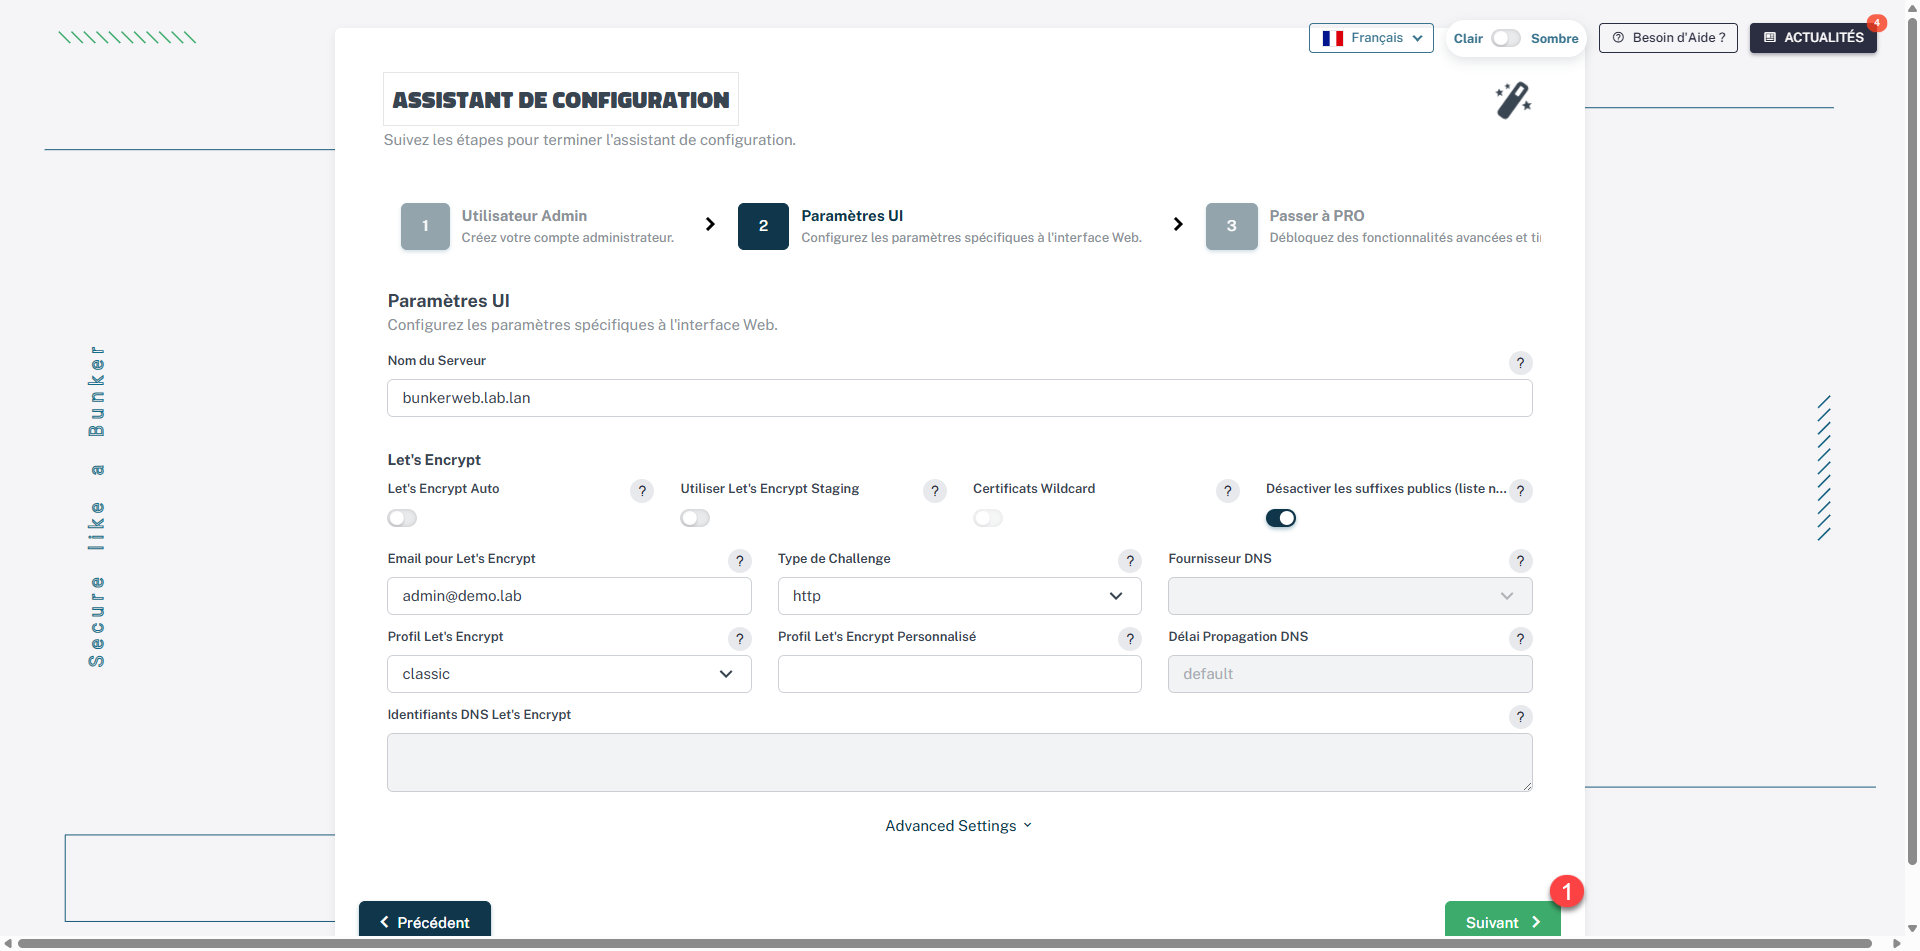
Task: Click the Suivant button
Action: (1502, 922)
